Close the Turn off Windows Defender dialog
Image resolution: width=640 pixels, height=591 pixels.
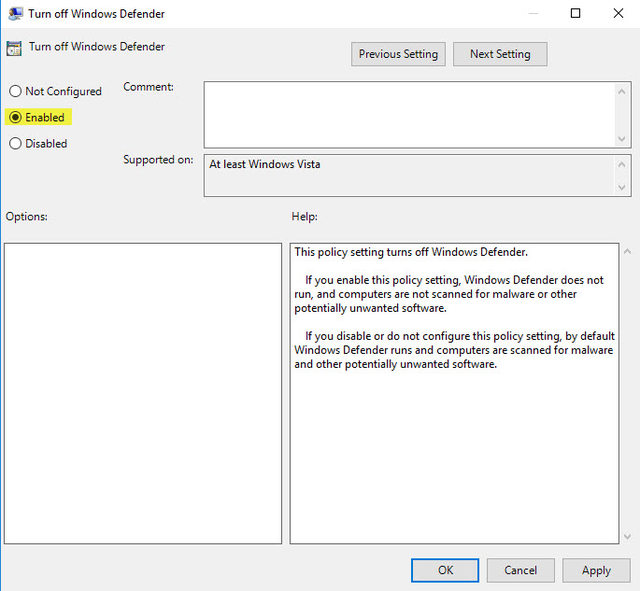click(618, 13)
